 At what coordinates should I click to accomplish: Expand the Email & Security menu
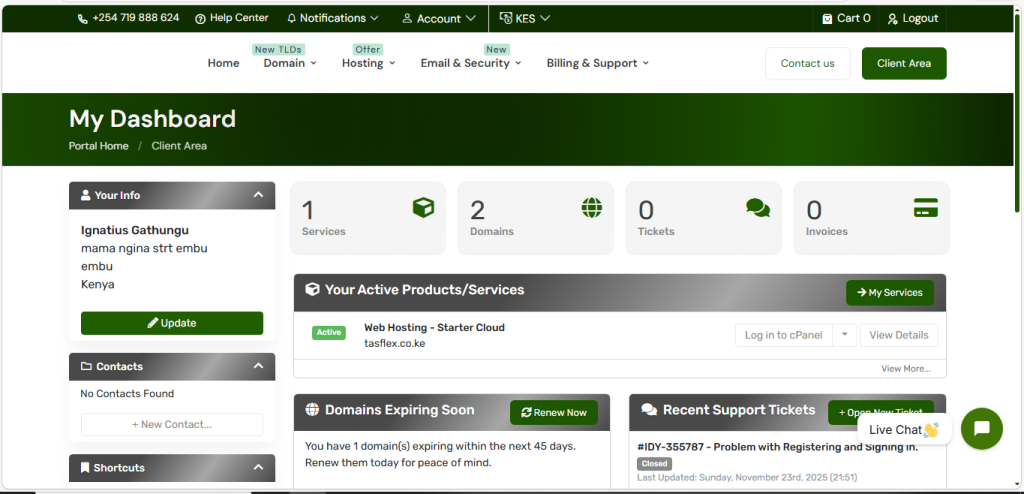click(471, 63)
